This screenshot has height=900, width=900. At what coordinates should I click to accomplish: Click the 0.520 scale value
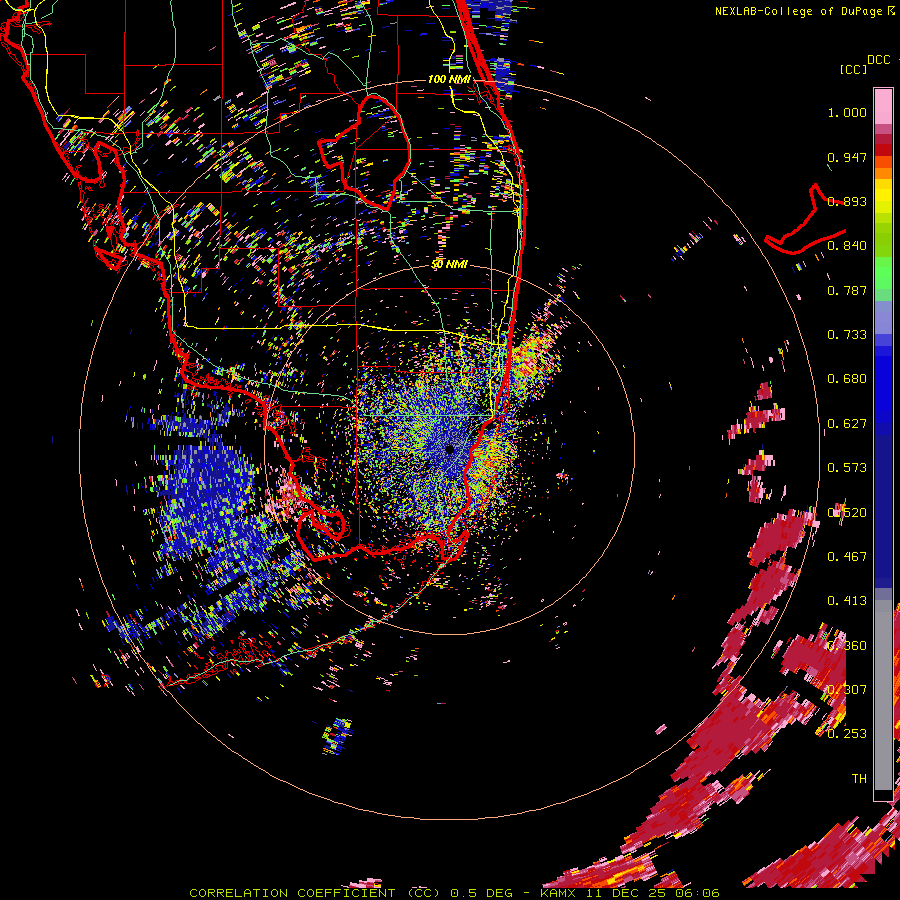pos(847,513)
